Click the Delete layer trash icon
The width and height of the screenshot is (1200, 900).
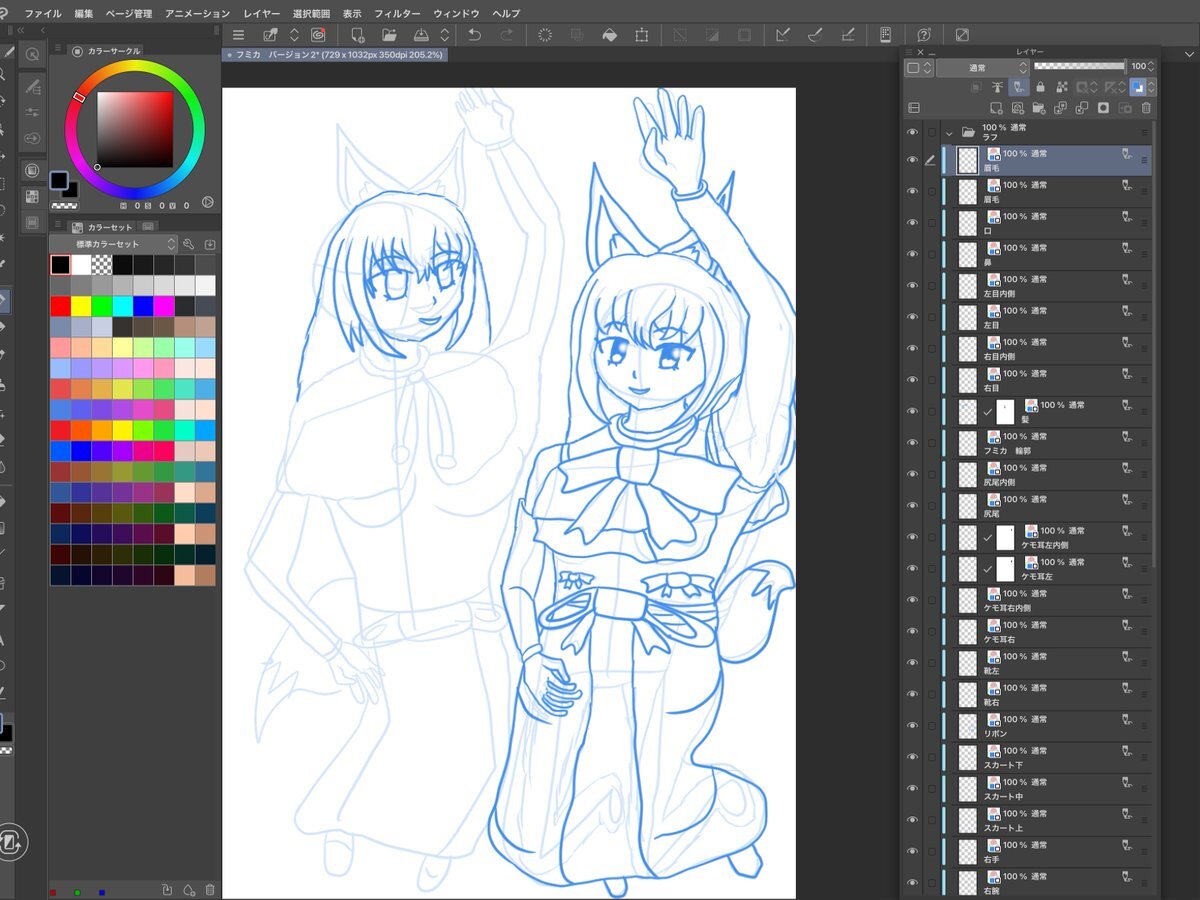tap(1146, 108)
